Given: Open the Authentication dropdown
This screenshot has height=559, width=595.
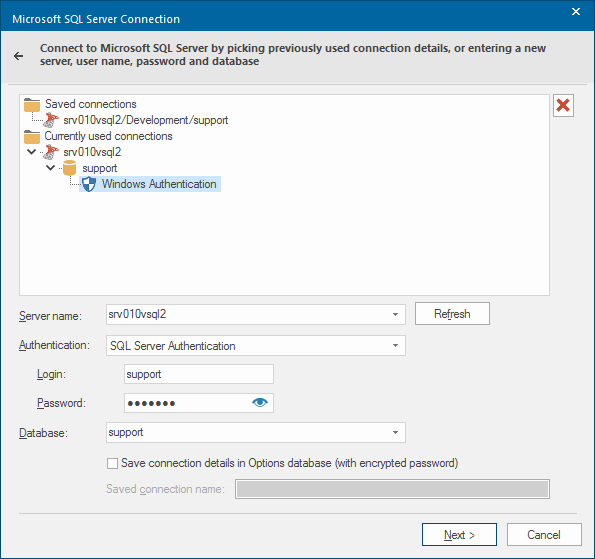Looking at the screenshot, I should pyautogui.click(x=395, y=345).
